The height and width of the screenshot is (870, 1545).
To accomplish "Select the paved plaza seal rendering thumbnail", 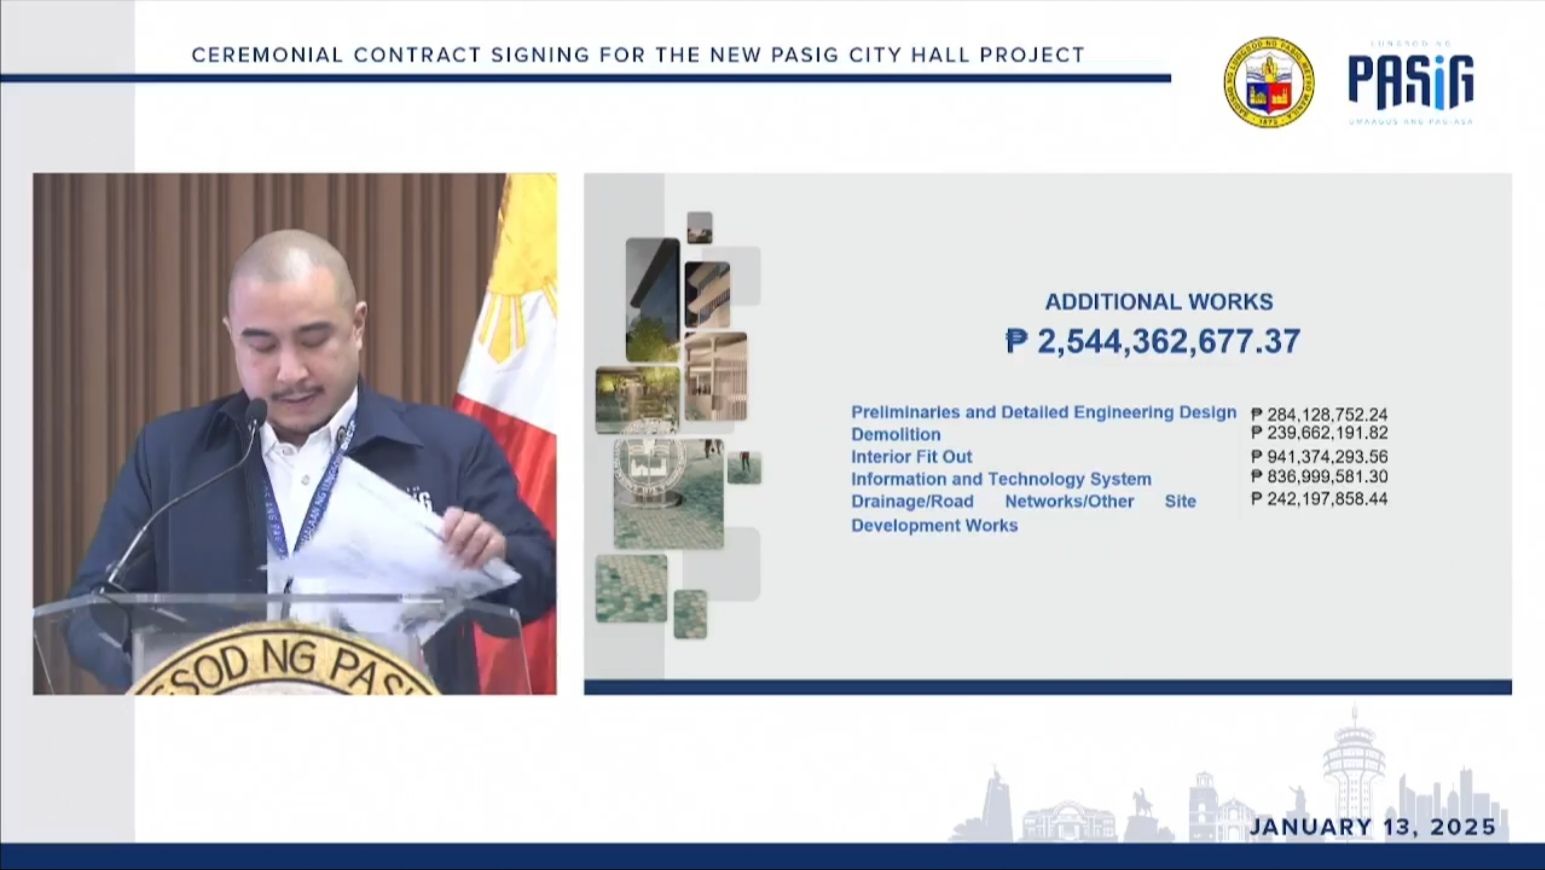I will point(668,490).
